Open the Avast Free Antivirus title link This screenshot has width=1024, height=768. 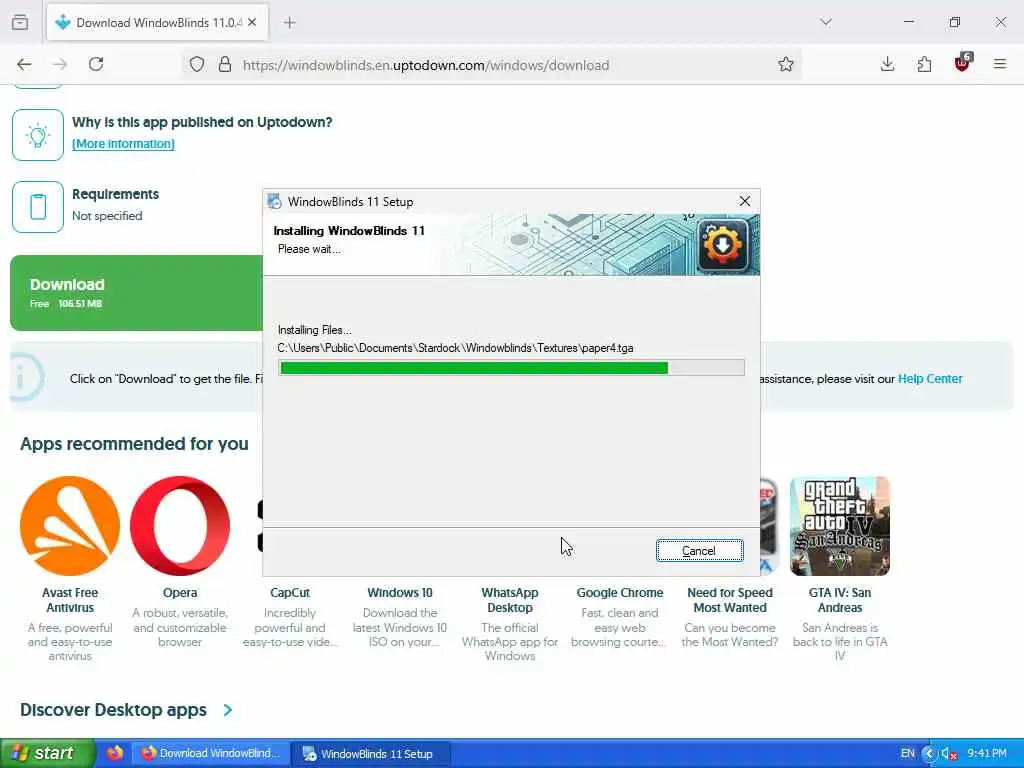point(70,600)
